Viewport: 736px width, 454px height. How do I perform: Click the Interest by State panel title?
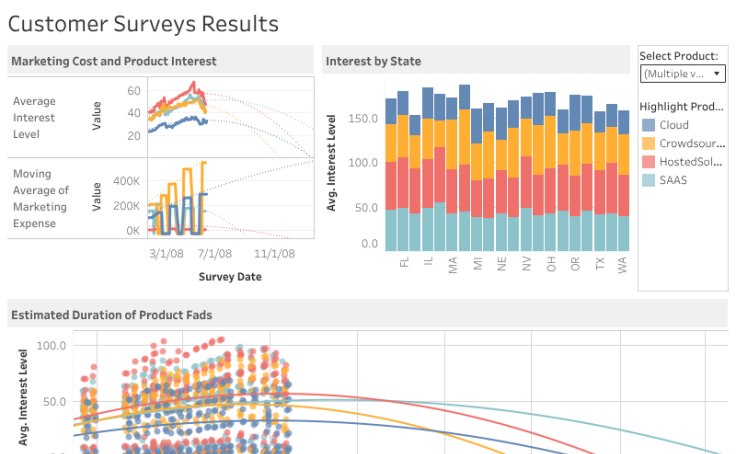click(x=373, y=61)
